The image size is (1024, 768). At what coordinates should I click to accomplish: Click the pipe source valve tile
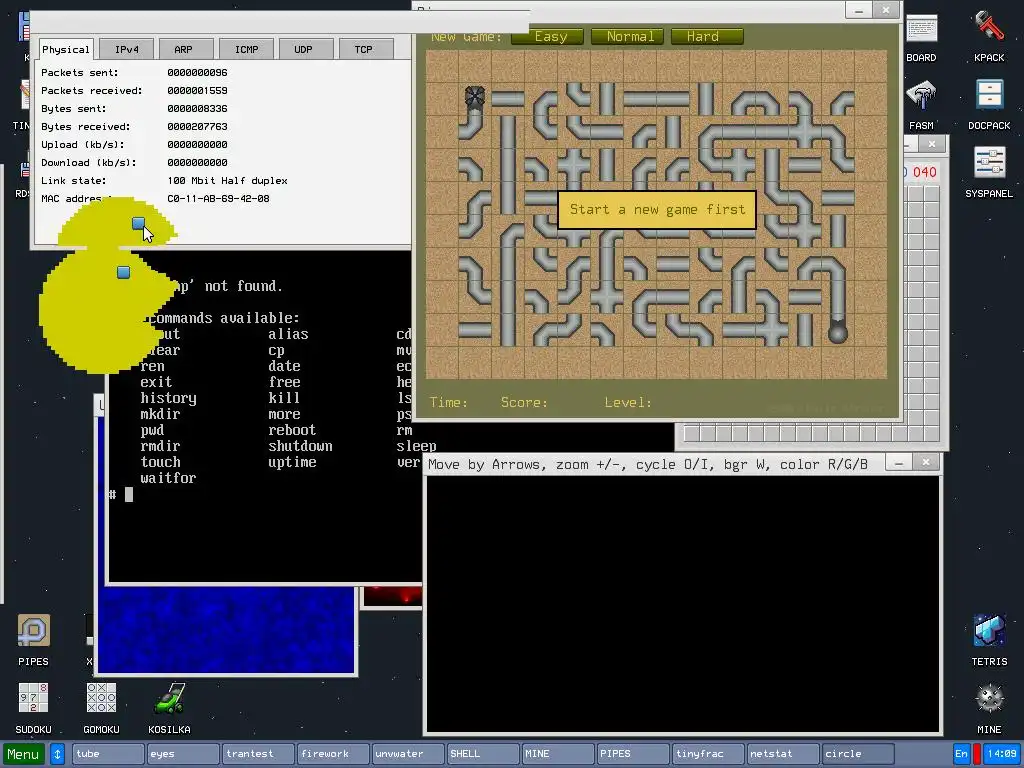pyautogui.click(x=475, y=98)
